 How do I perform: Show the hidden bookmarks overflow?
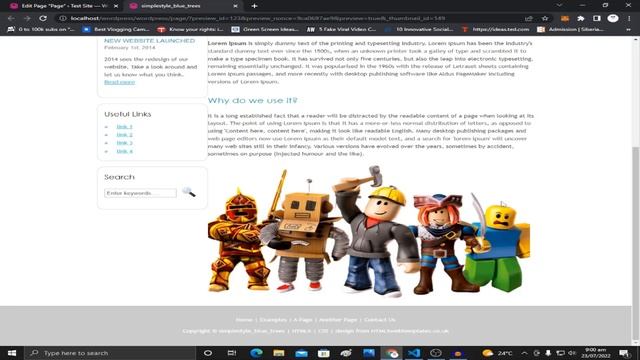[x=629, y=29]
